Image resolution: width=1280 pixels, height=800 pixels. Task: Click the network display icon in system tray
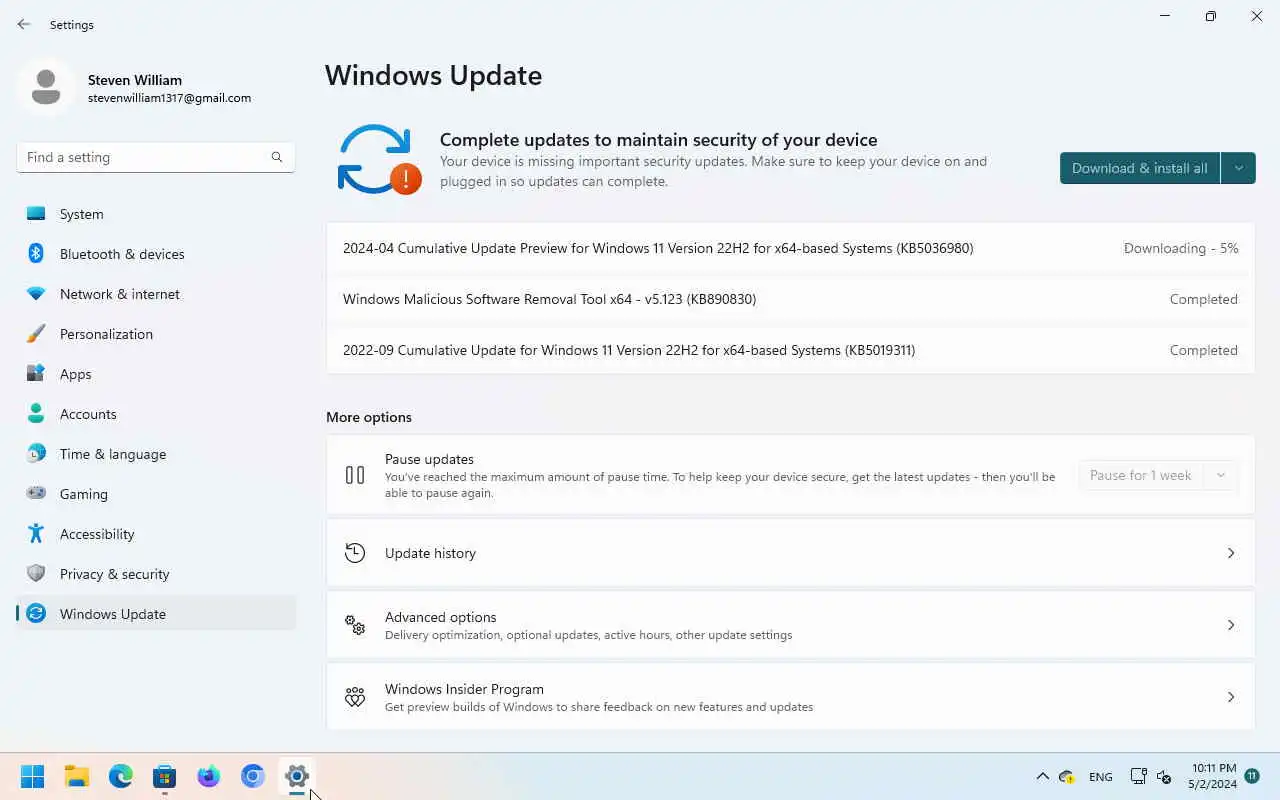[x=1138, y=776]
